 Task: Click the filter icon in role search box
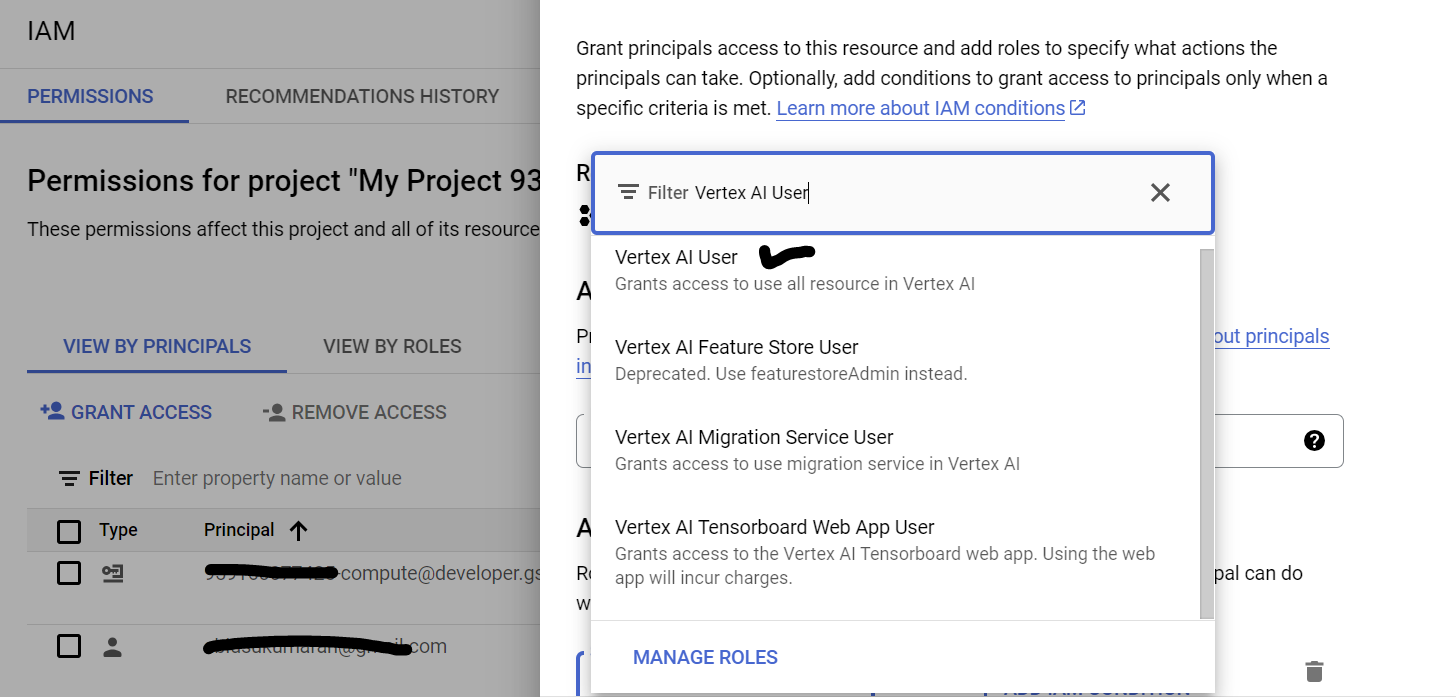[x=628, y=193]
